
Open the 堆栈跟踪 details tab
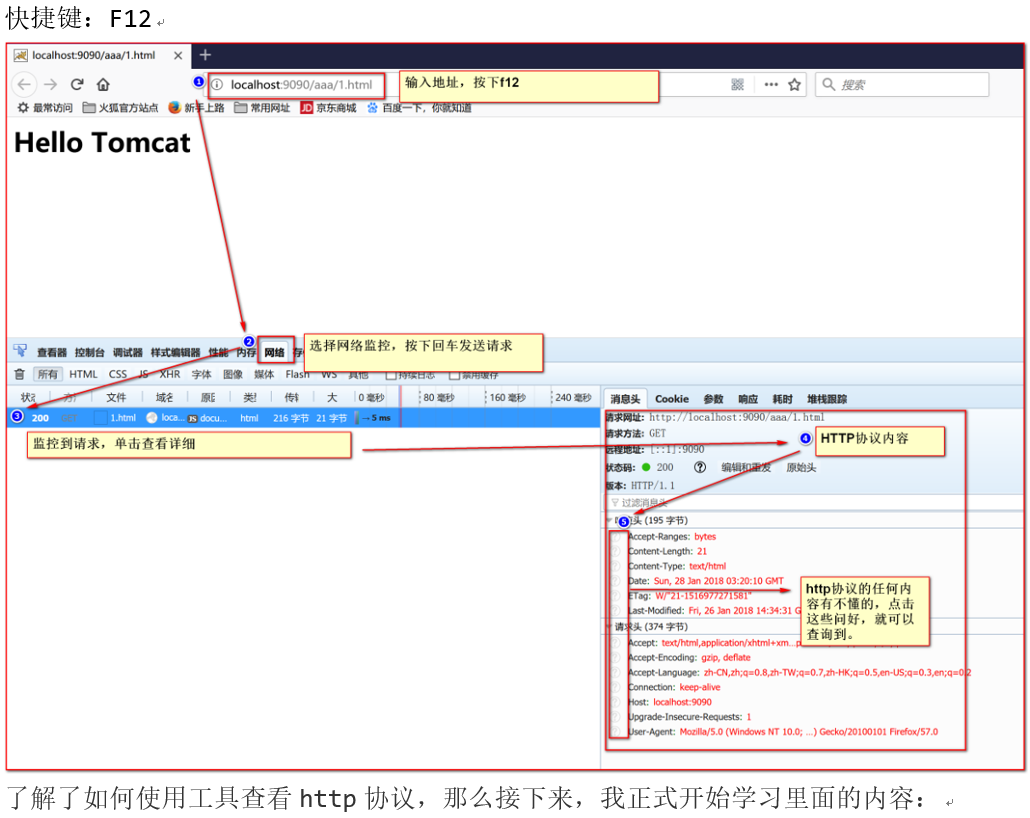click(x=827, y=399)
